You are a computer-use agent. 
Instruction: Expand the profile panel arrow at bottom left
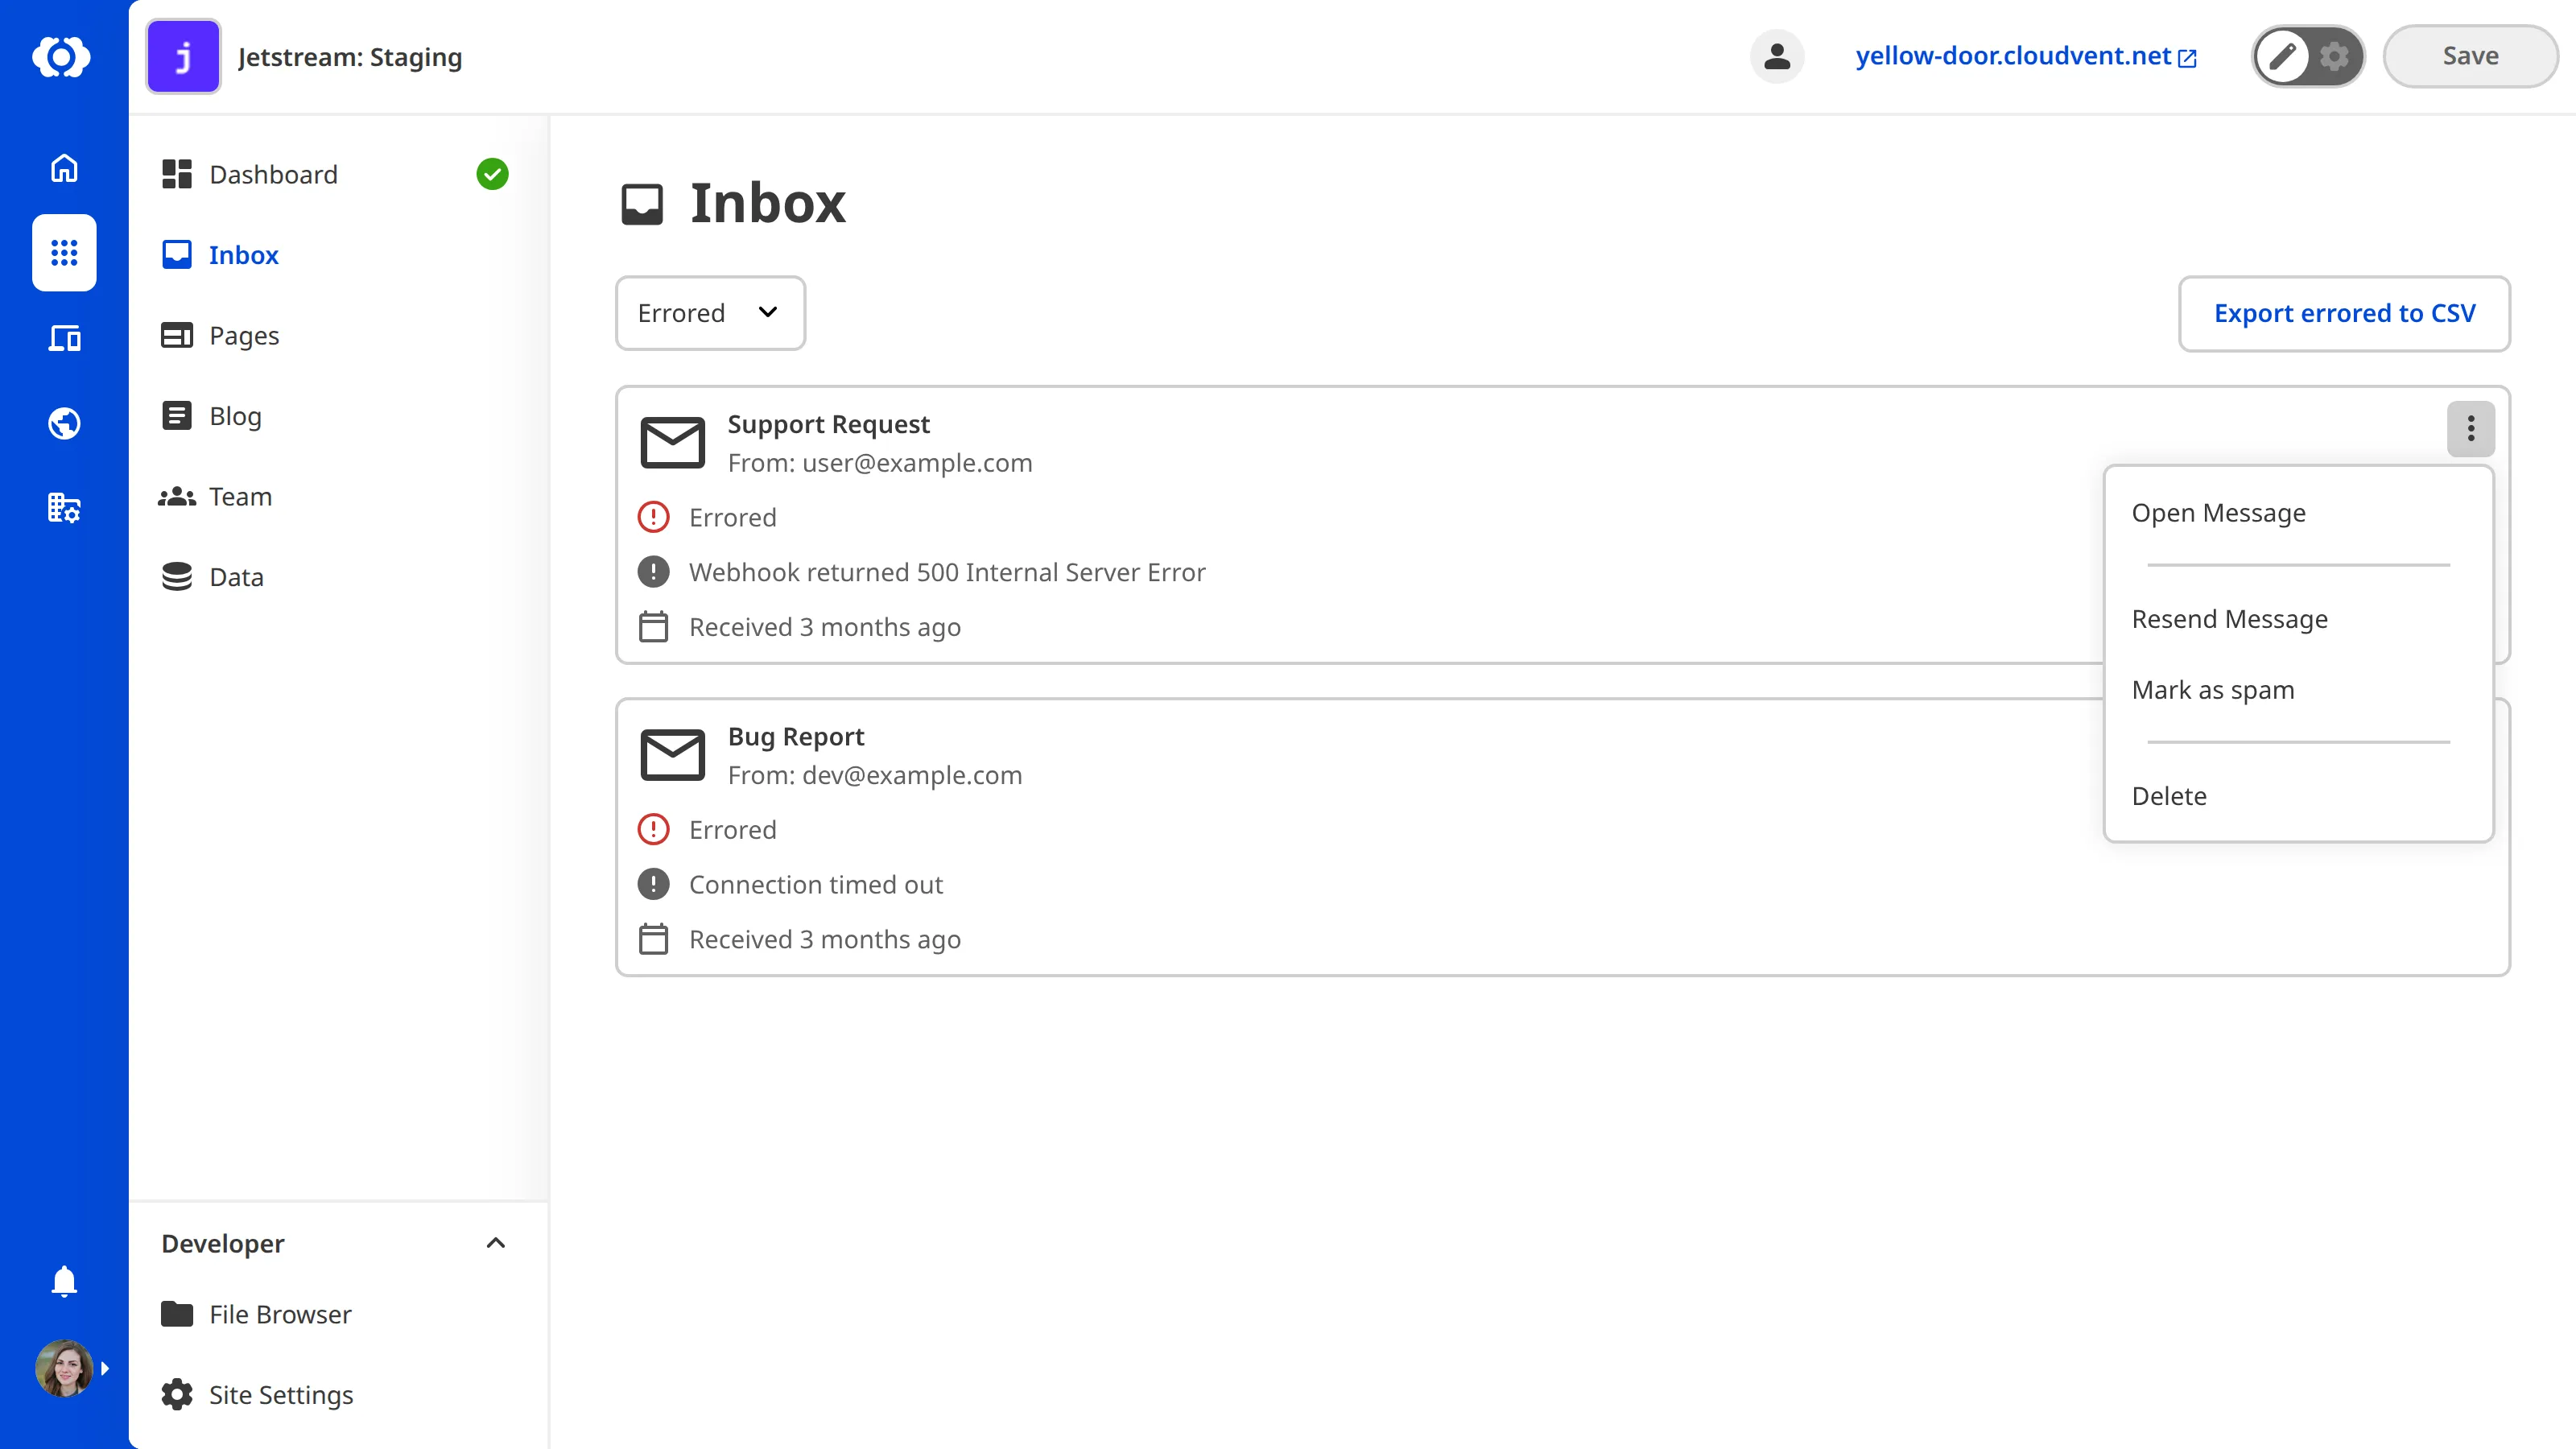click(104, 1368)
